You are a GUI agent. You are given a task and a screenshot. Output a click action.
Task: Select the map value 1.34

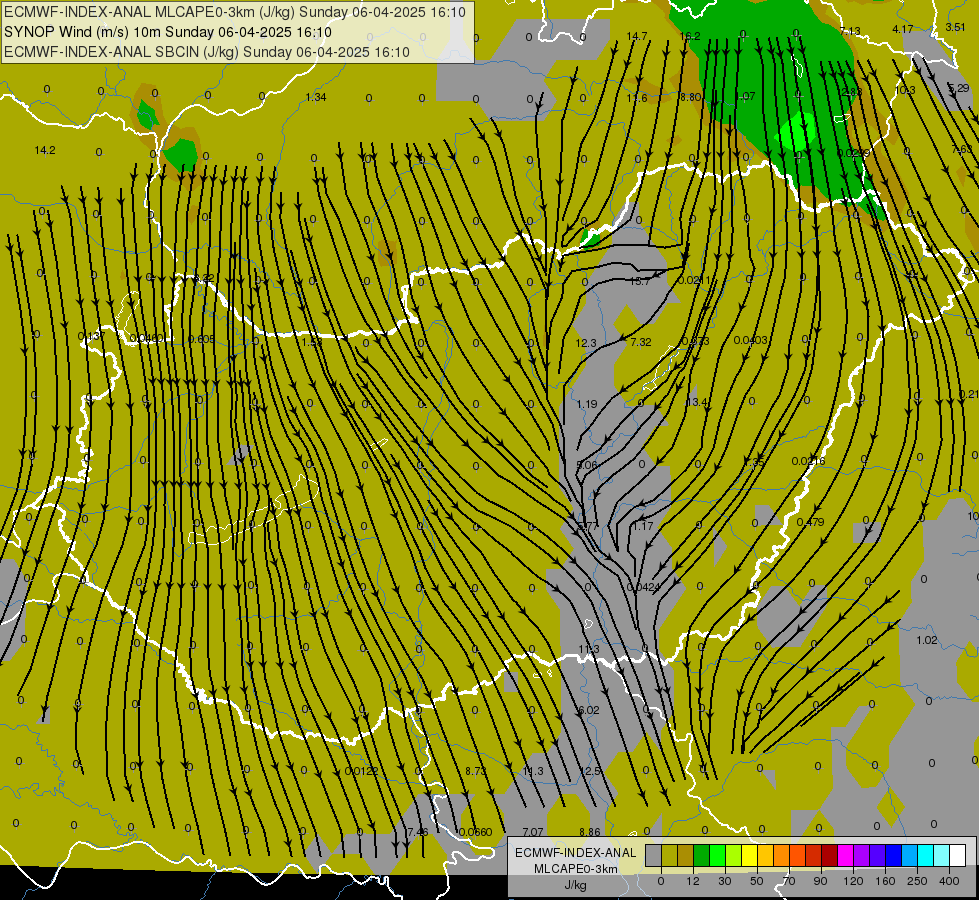point(316,97)
